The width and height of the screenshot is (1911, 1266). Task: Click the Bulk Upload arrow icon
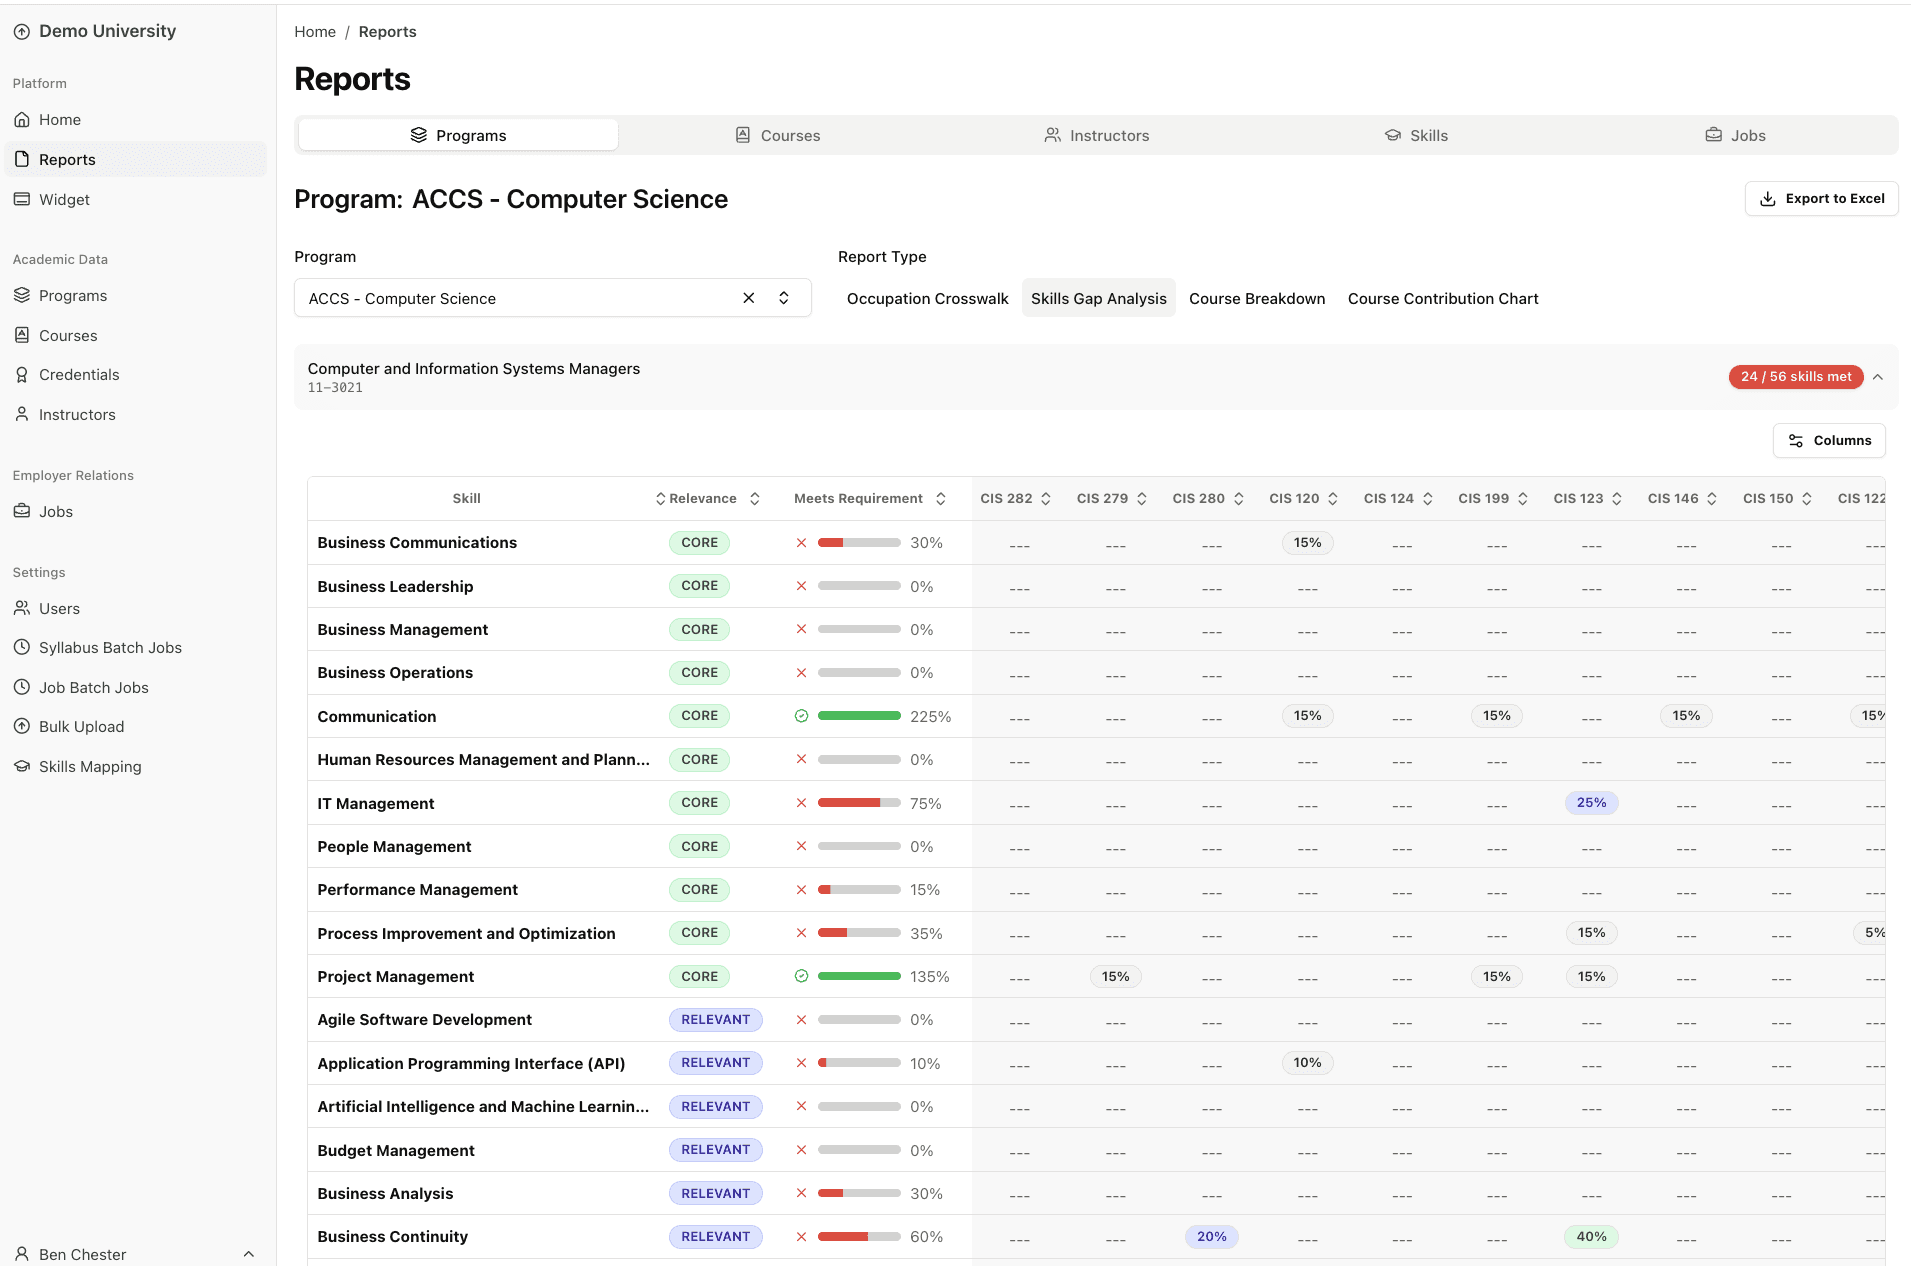(22, 727)
